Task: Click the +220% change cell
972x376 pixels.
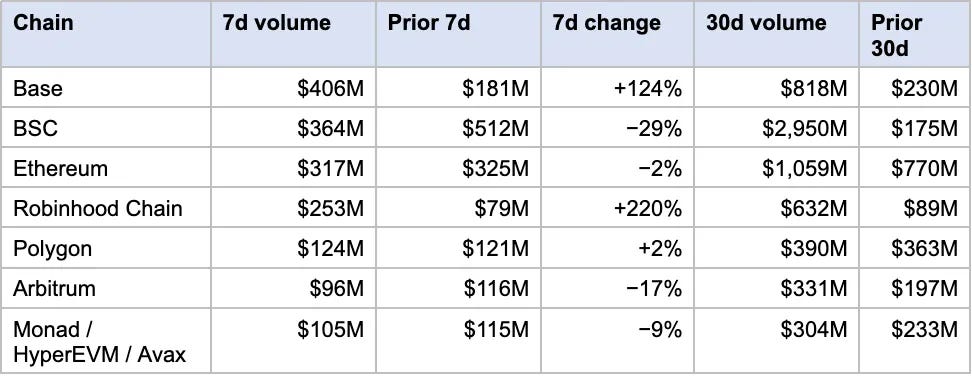Action: [x=617, y=208]
